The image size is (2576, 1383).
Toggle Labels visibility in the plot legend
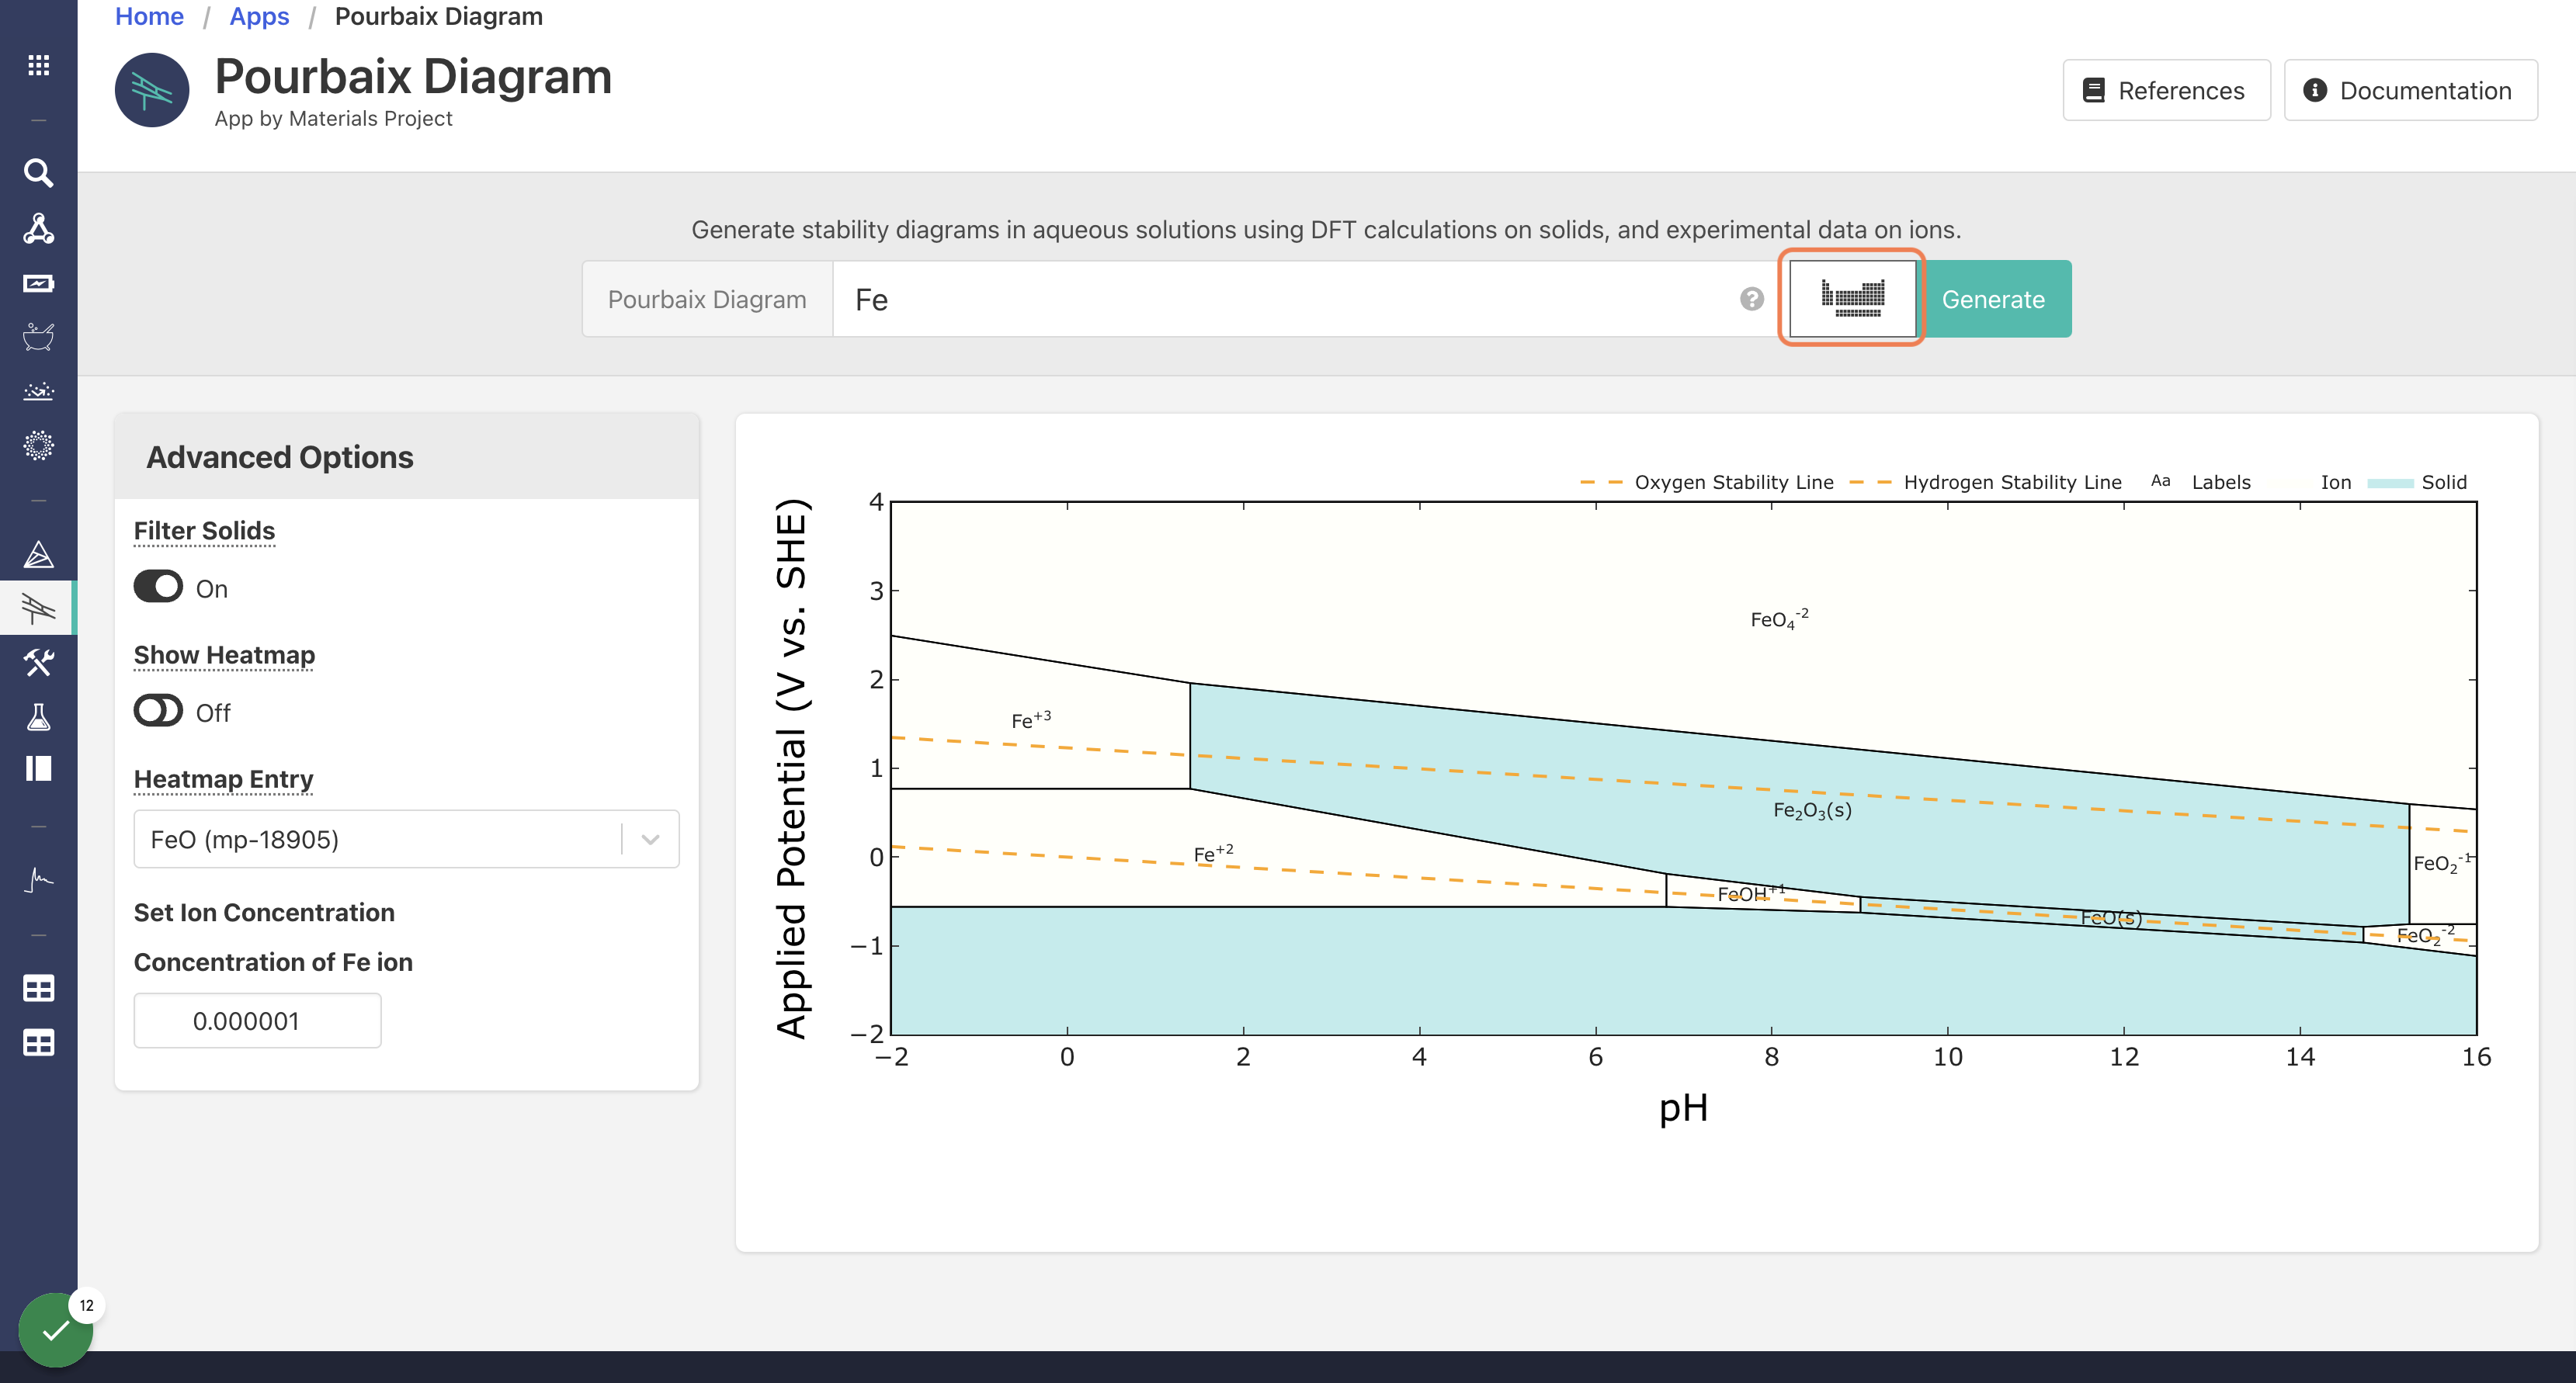[2200, 482]
